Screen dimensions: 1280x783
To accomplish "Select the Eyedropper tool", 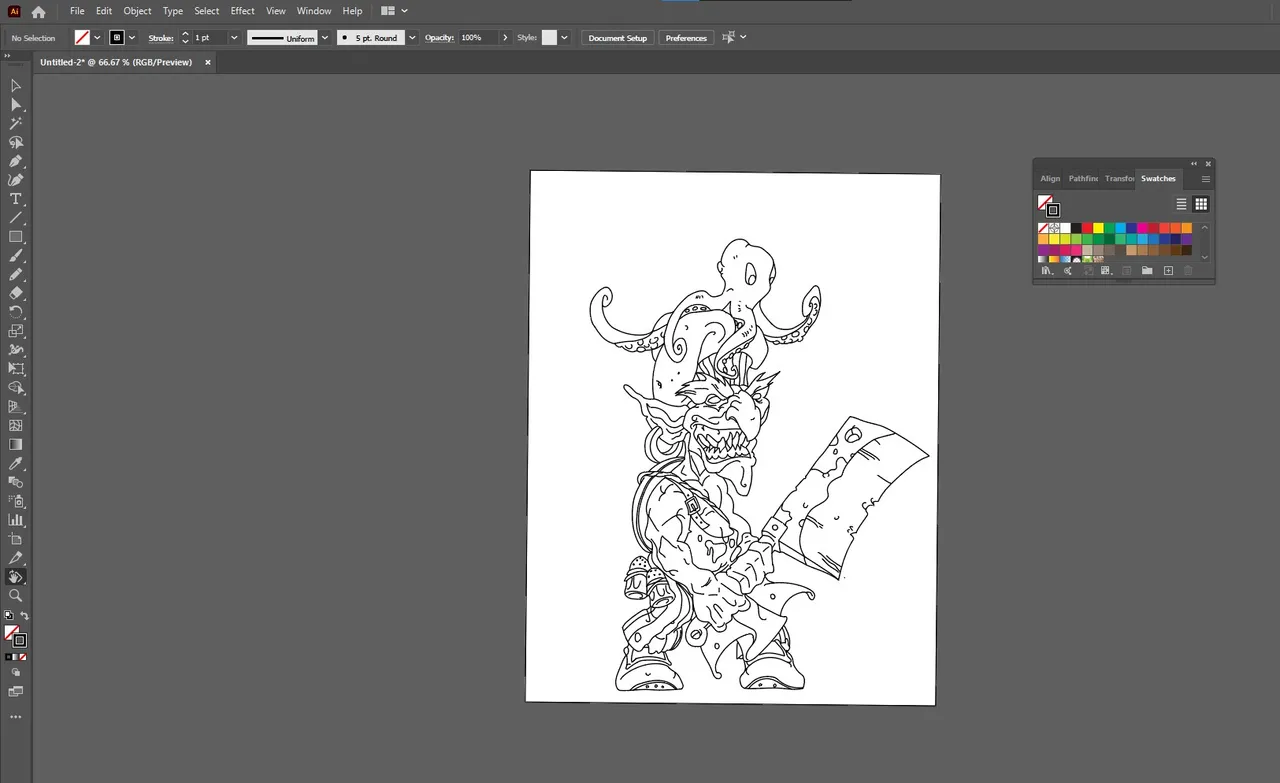I will click(x=16, y=463).
